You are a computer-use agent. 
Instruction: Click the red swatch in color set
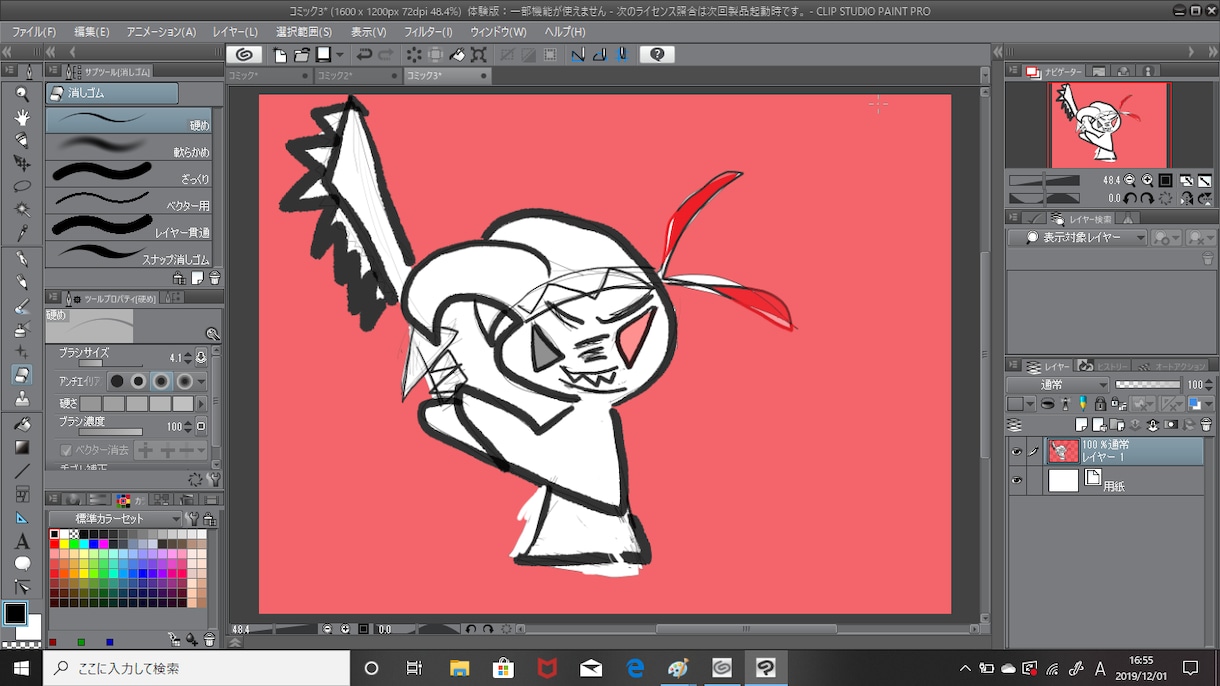[55, 544]
